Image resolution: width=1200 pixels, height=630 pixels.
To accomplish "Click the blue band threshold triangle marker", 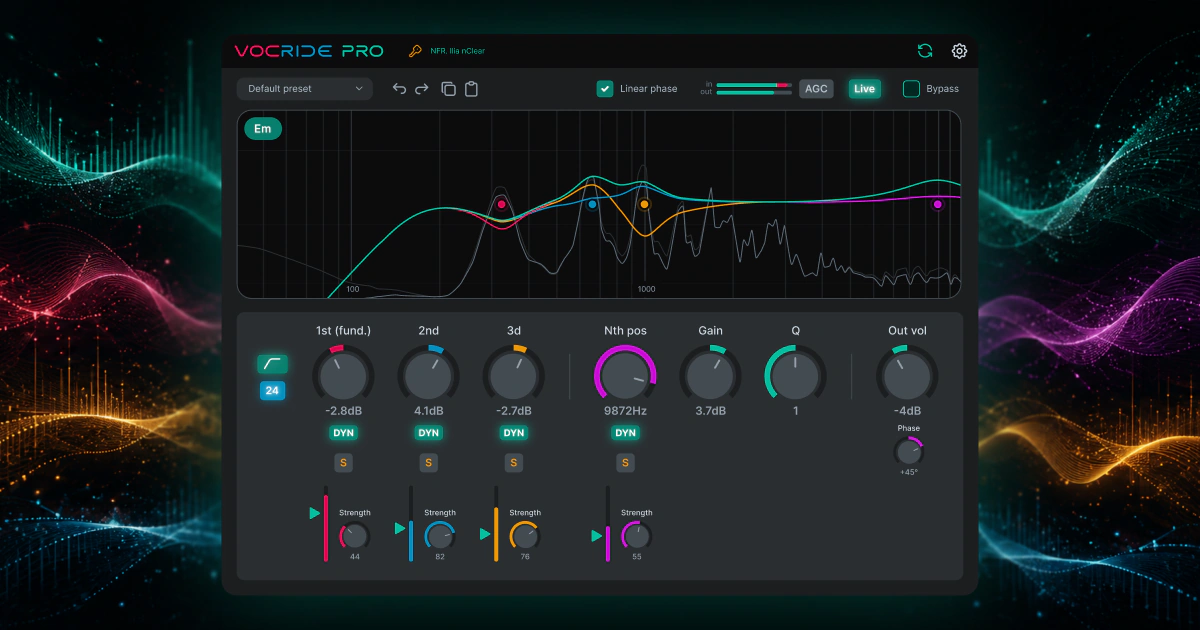I will pyautogui.click(x=400, y=528).
